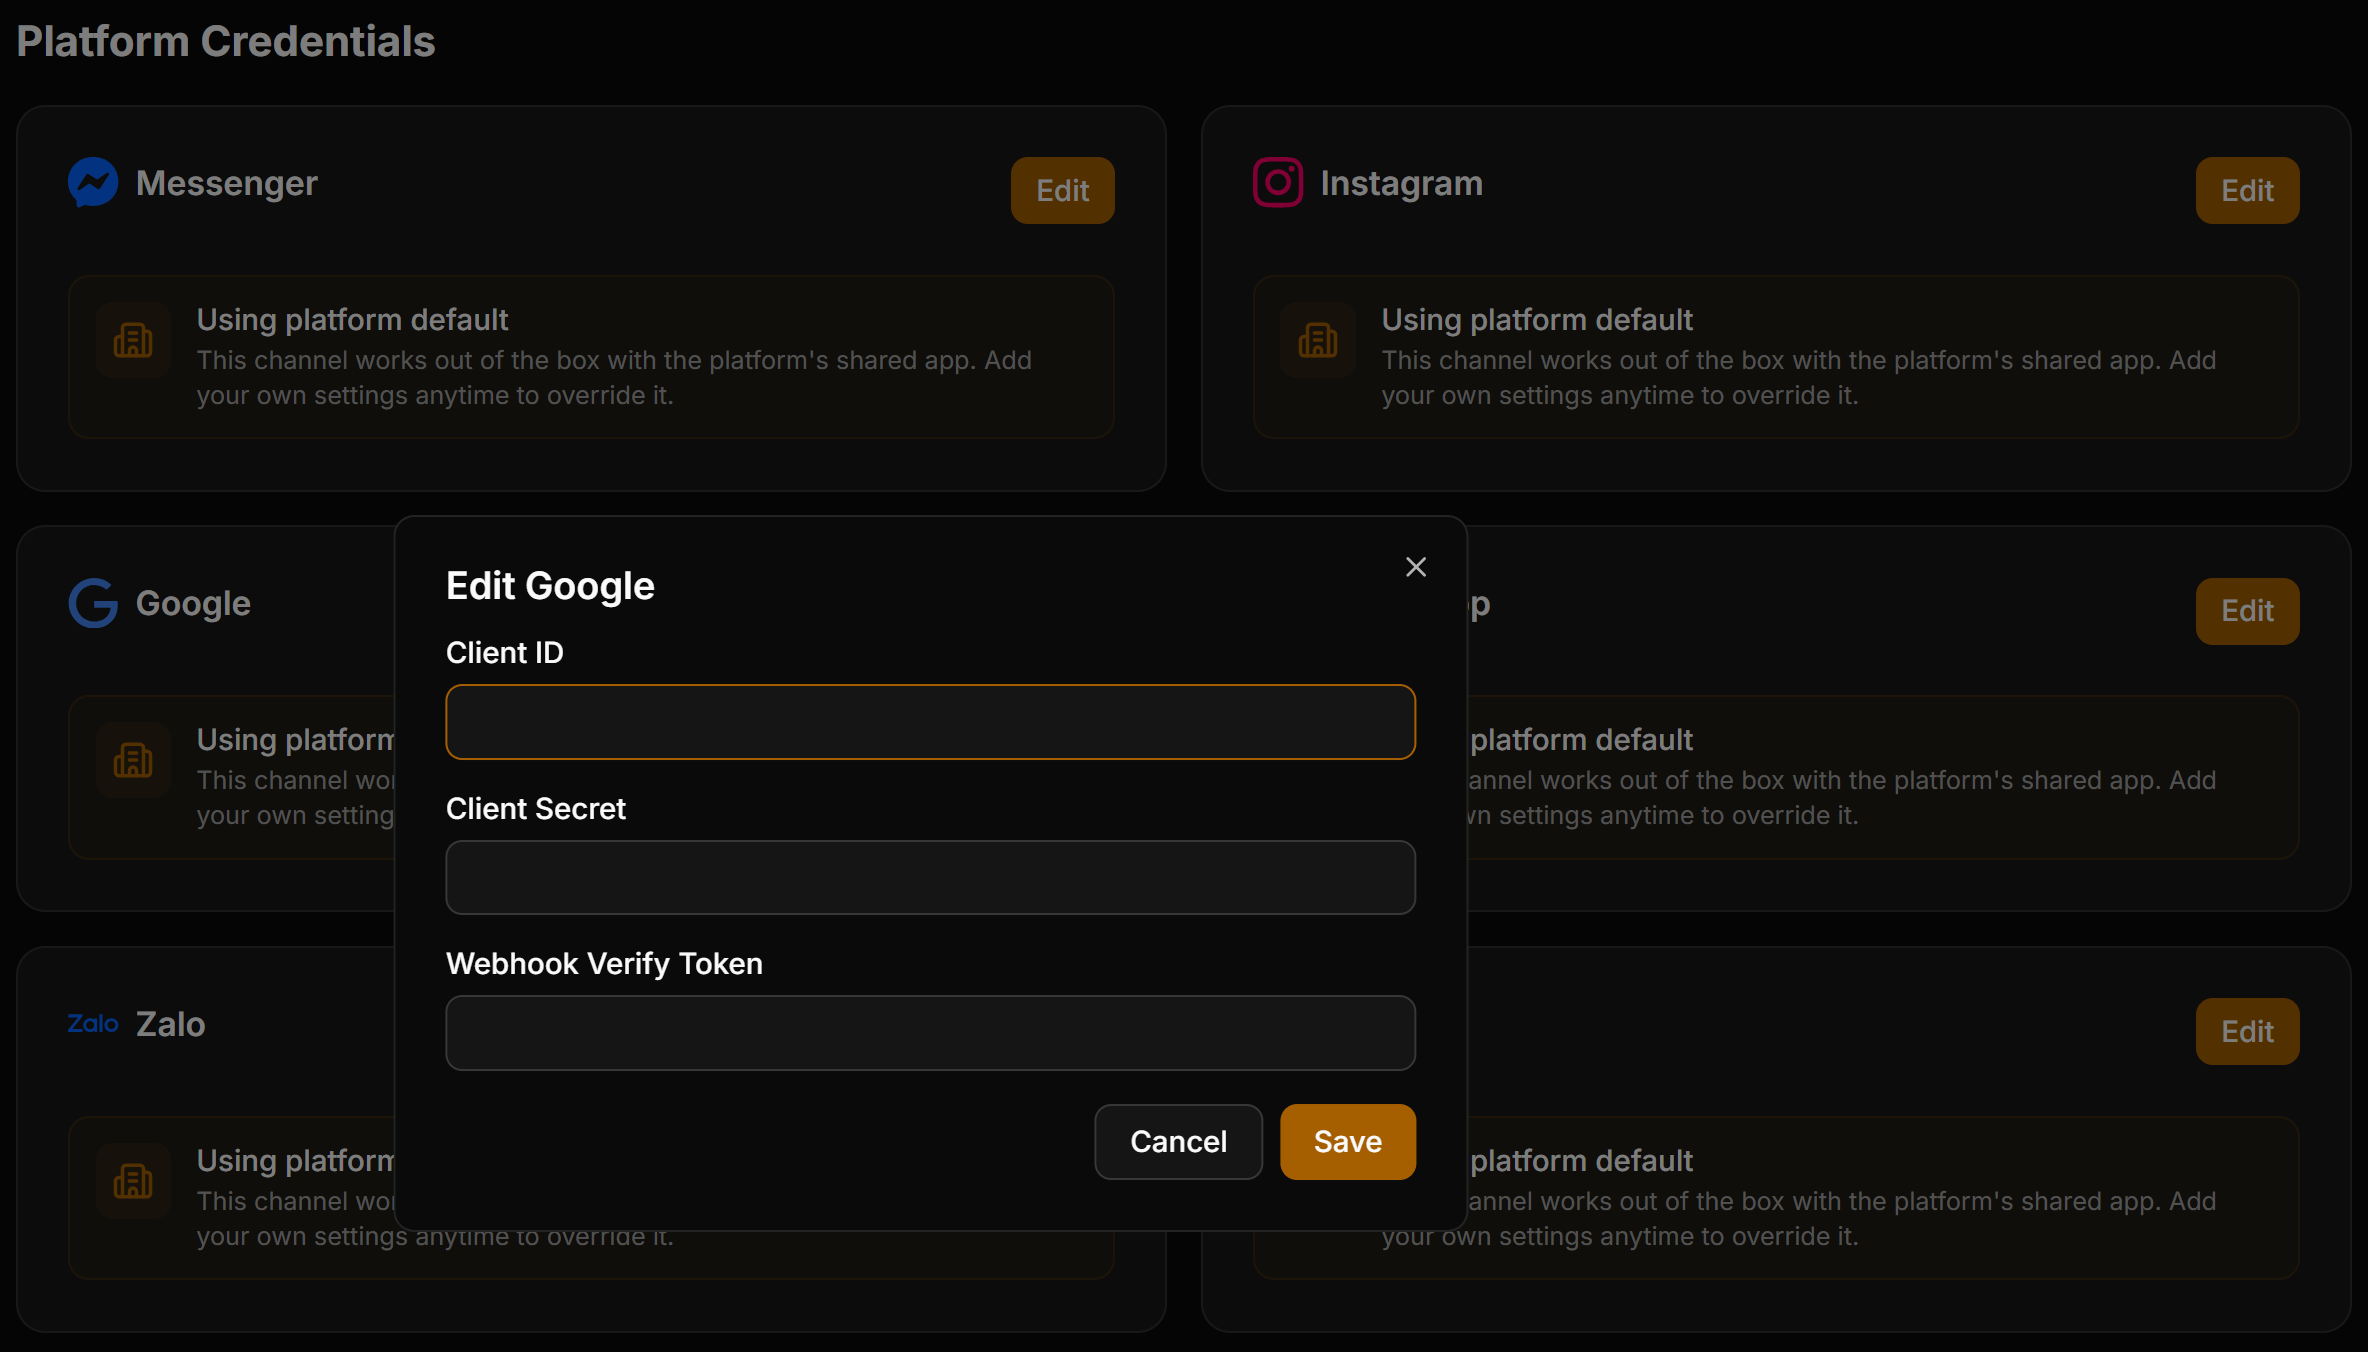Select the Google card title
The width and height of the screenshot is (2368, 1352).
[193, 604]
